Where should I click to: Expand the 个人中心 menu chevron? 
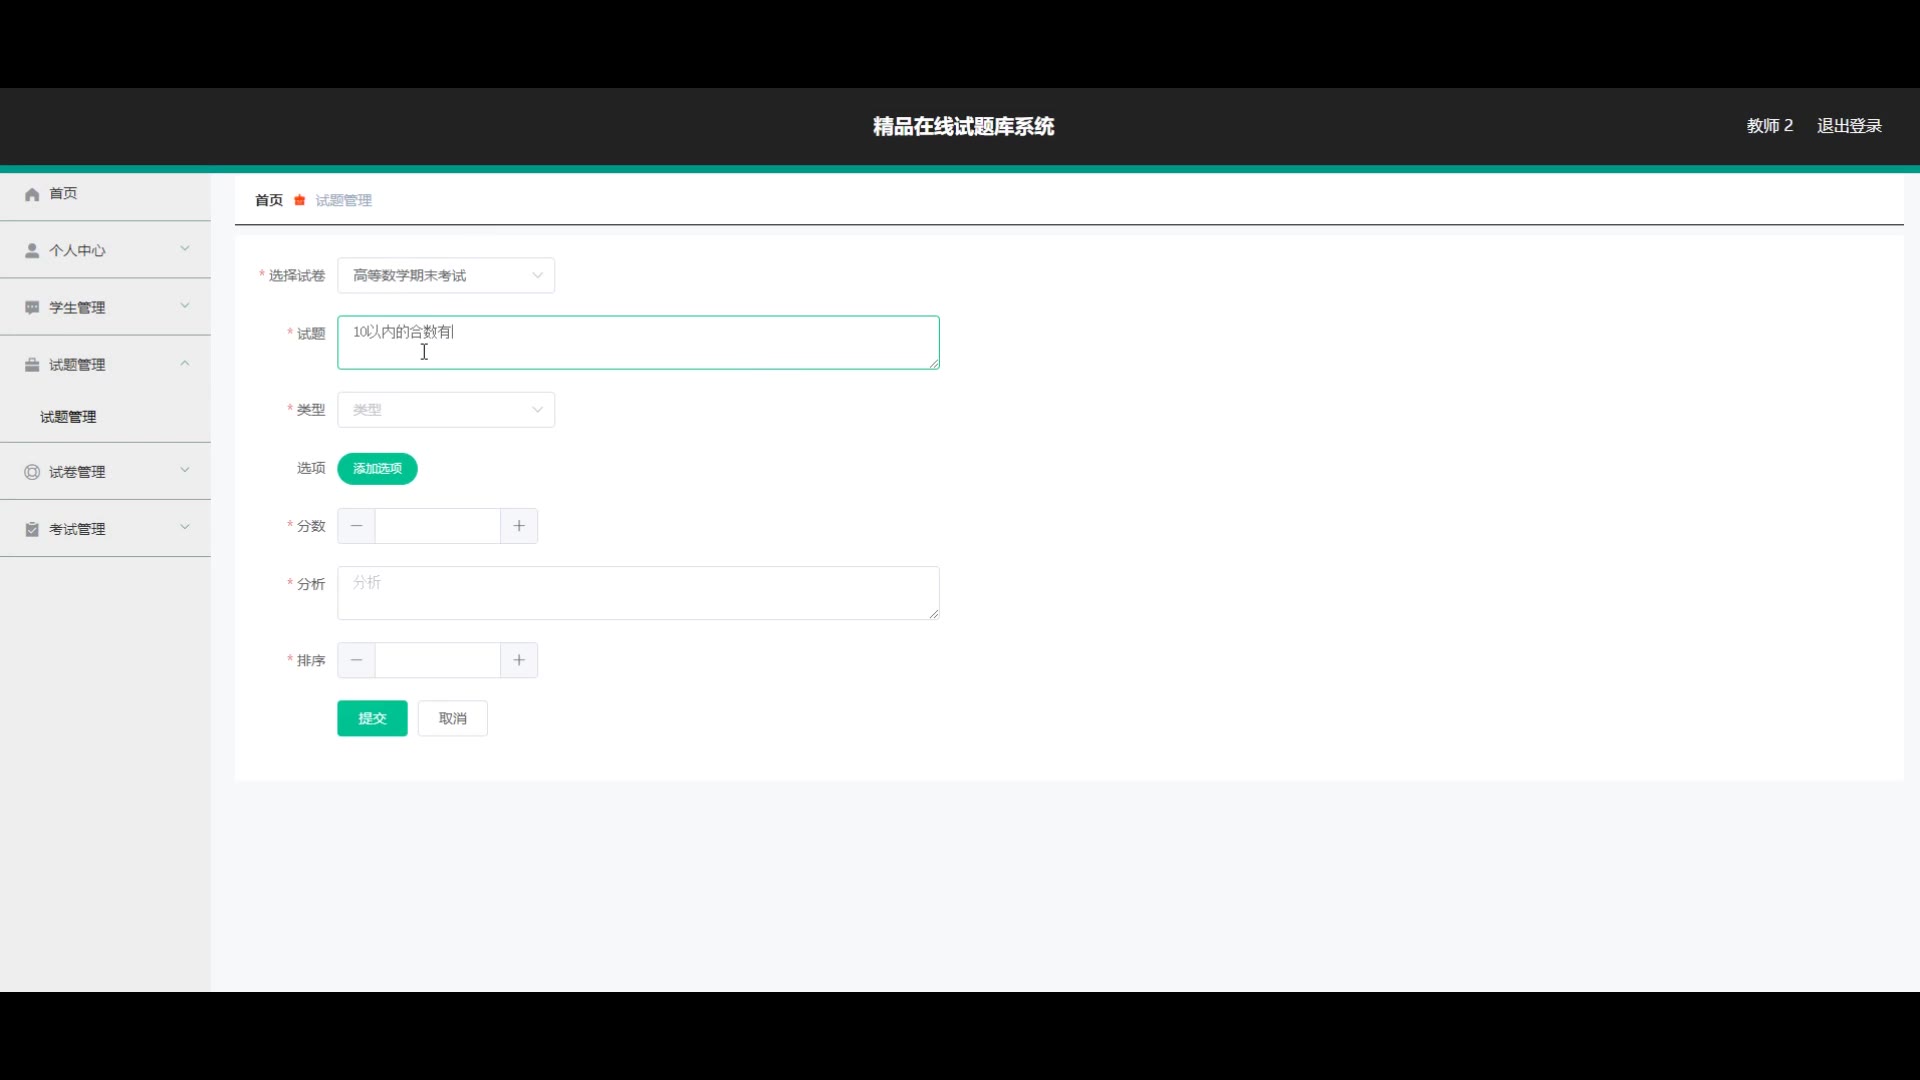click(185, 249)
